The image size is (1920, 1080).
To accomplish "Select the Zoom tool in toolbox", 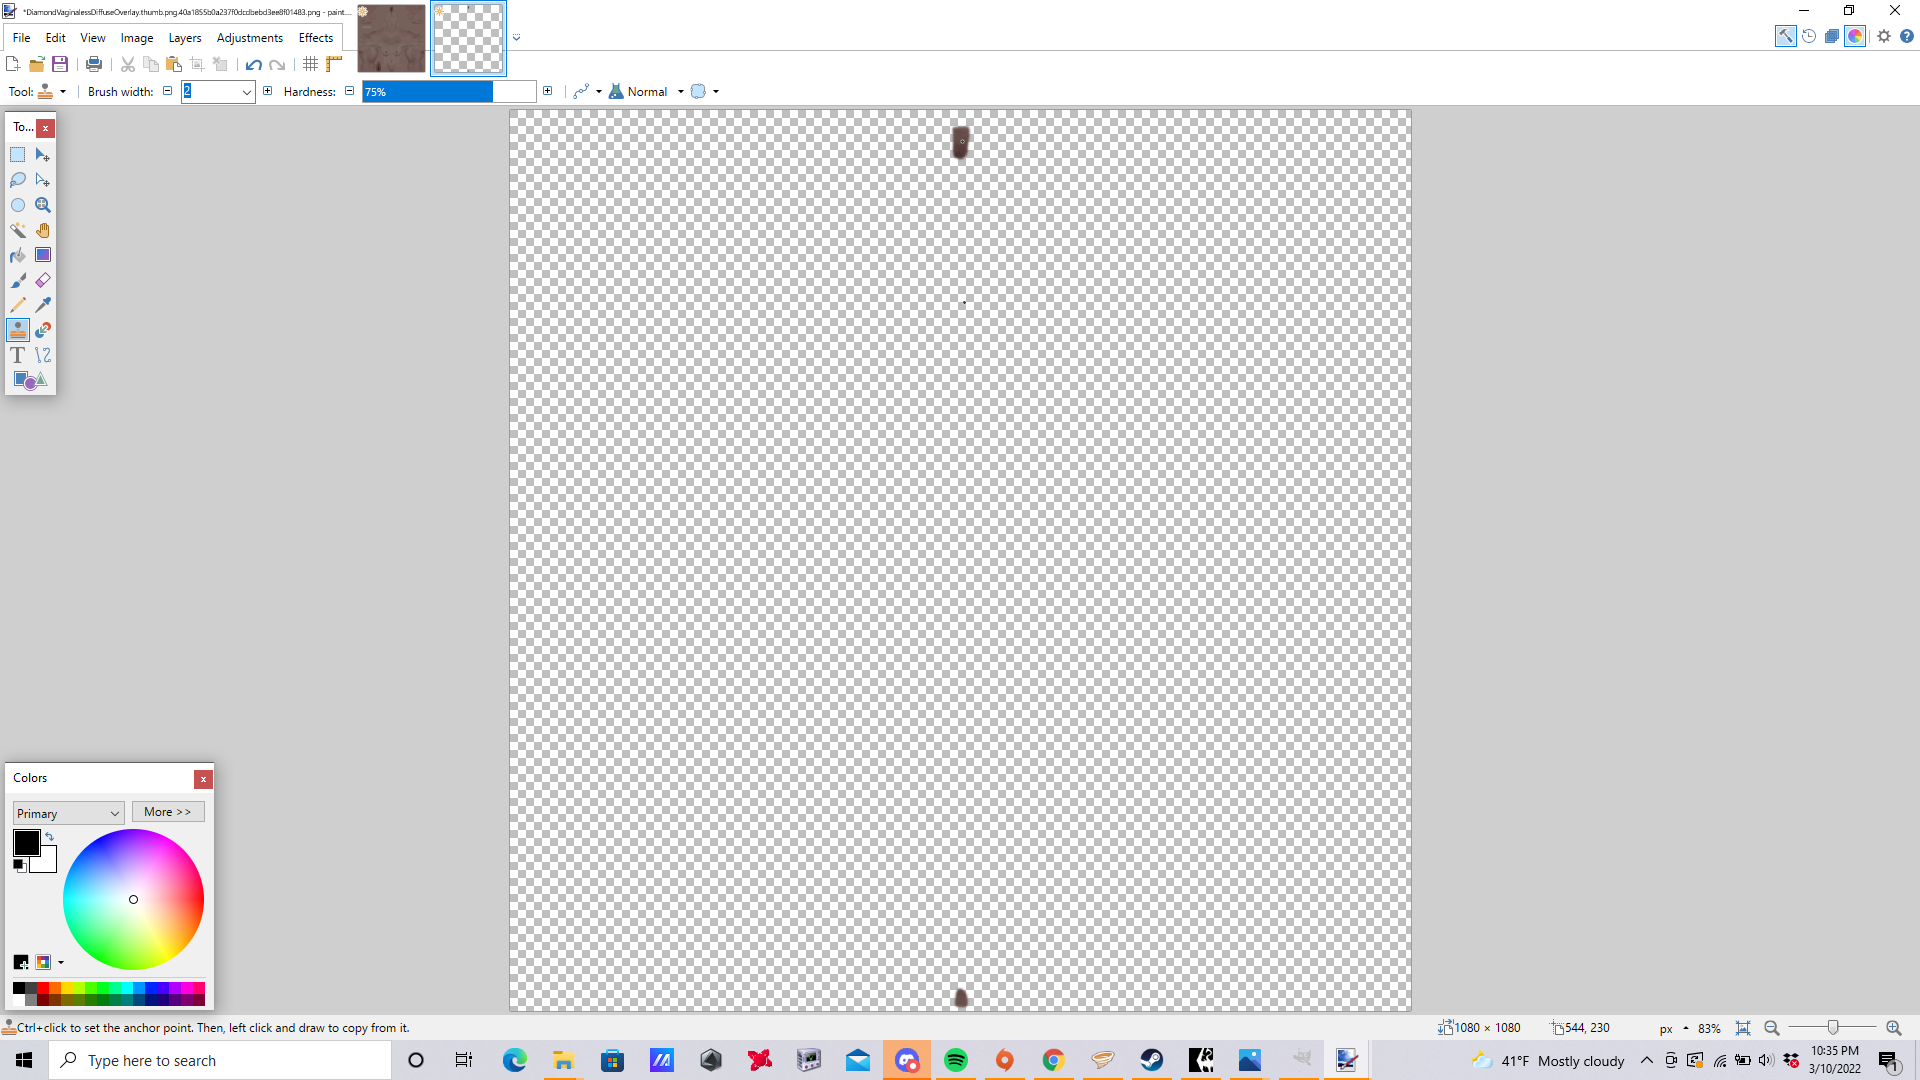I will (43, 205).
